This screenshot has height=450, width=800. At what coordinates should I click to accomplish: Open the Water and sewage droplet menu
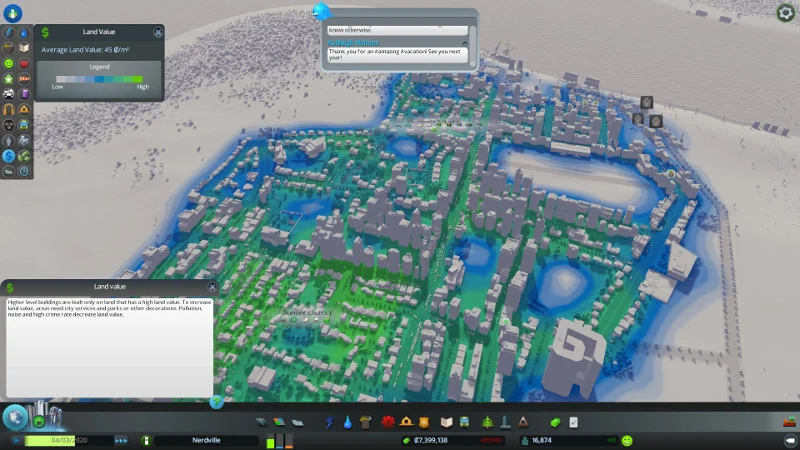coord(347,422)
